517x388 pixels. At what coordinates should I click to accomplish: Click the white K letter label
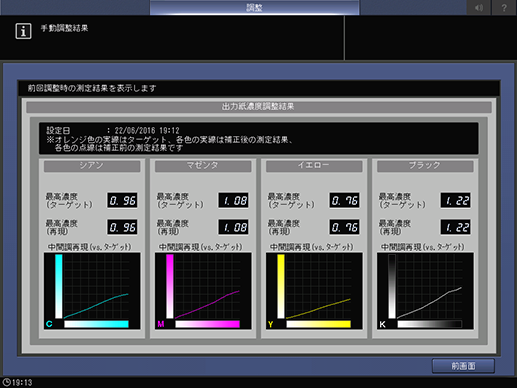tap(382, 324)
